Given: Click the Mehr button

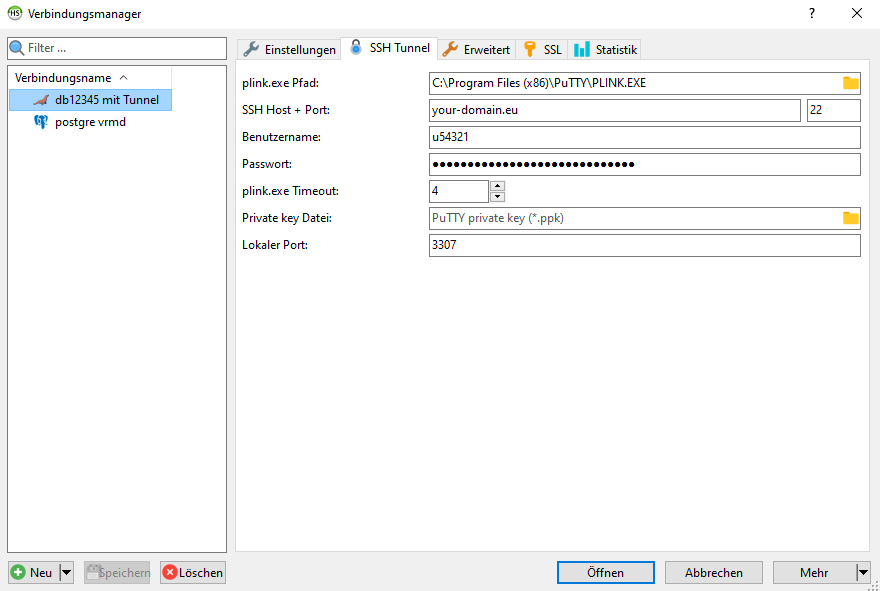Looking at the screenshot, I should pyautogui.click(x=814, y=572).
